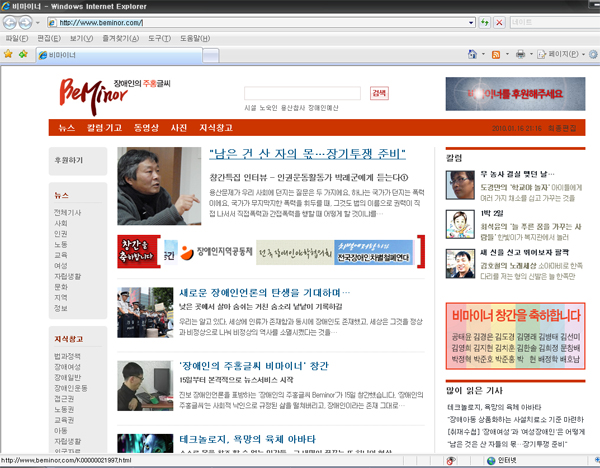Viewport: 600px width, 468px height.
Task: Click the red 창간을 축하합니다 banner image
Action: [x=139, y=251]
